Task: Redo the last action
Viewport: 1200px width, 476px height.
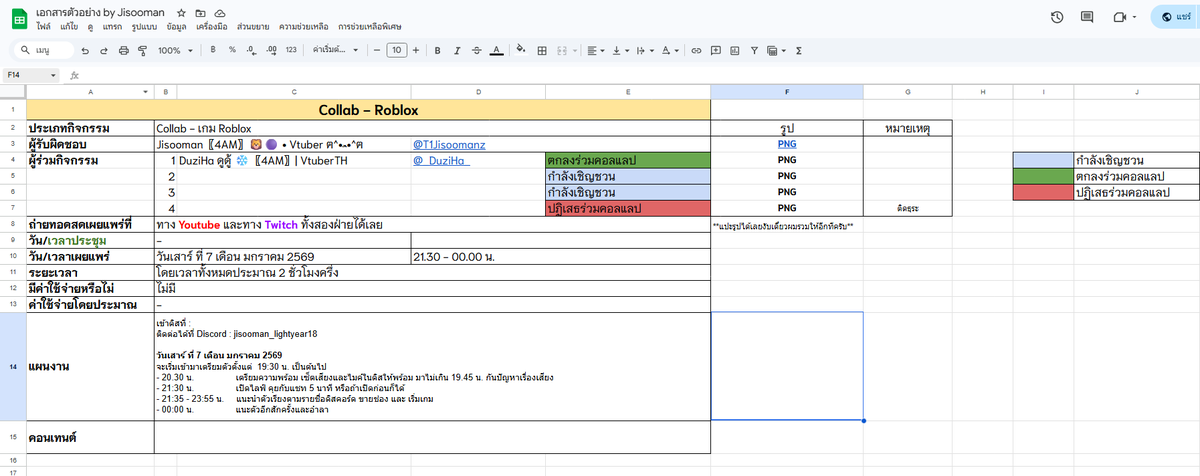Action: (104, 50)
